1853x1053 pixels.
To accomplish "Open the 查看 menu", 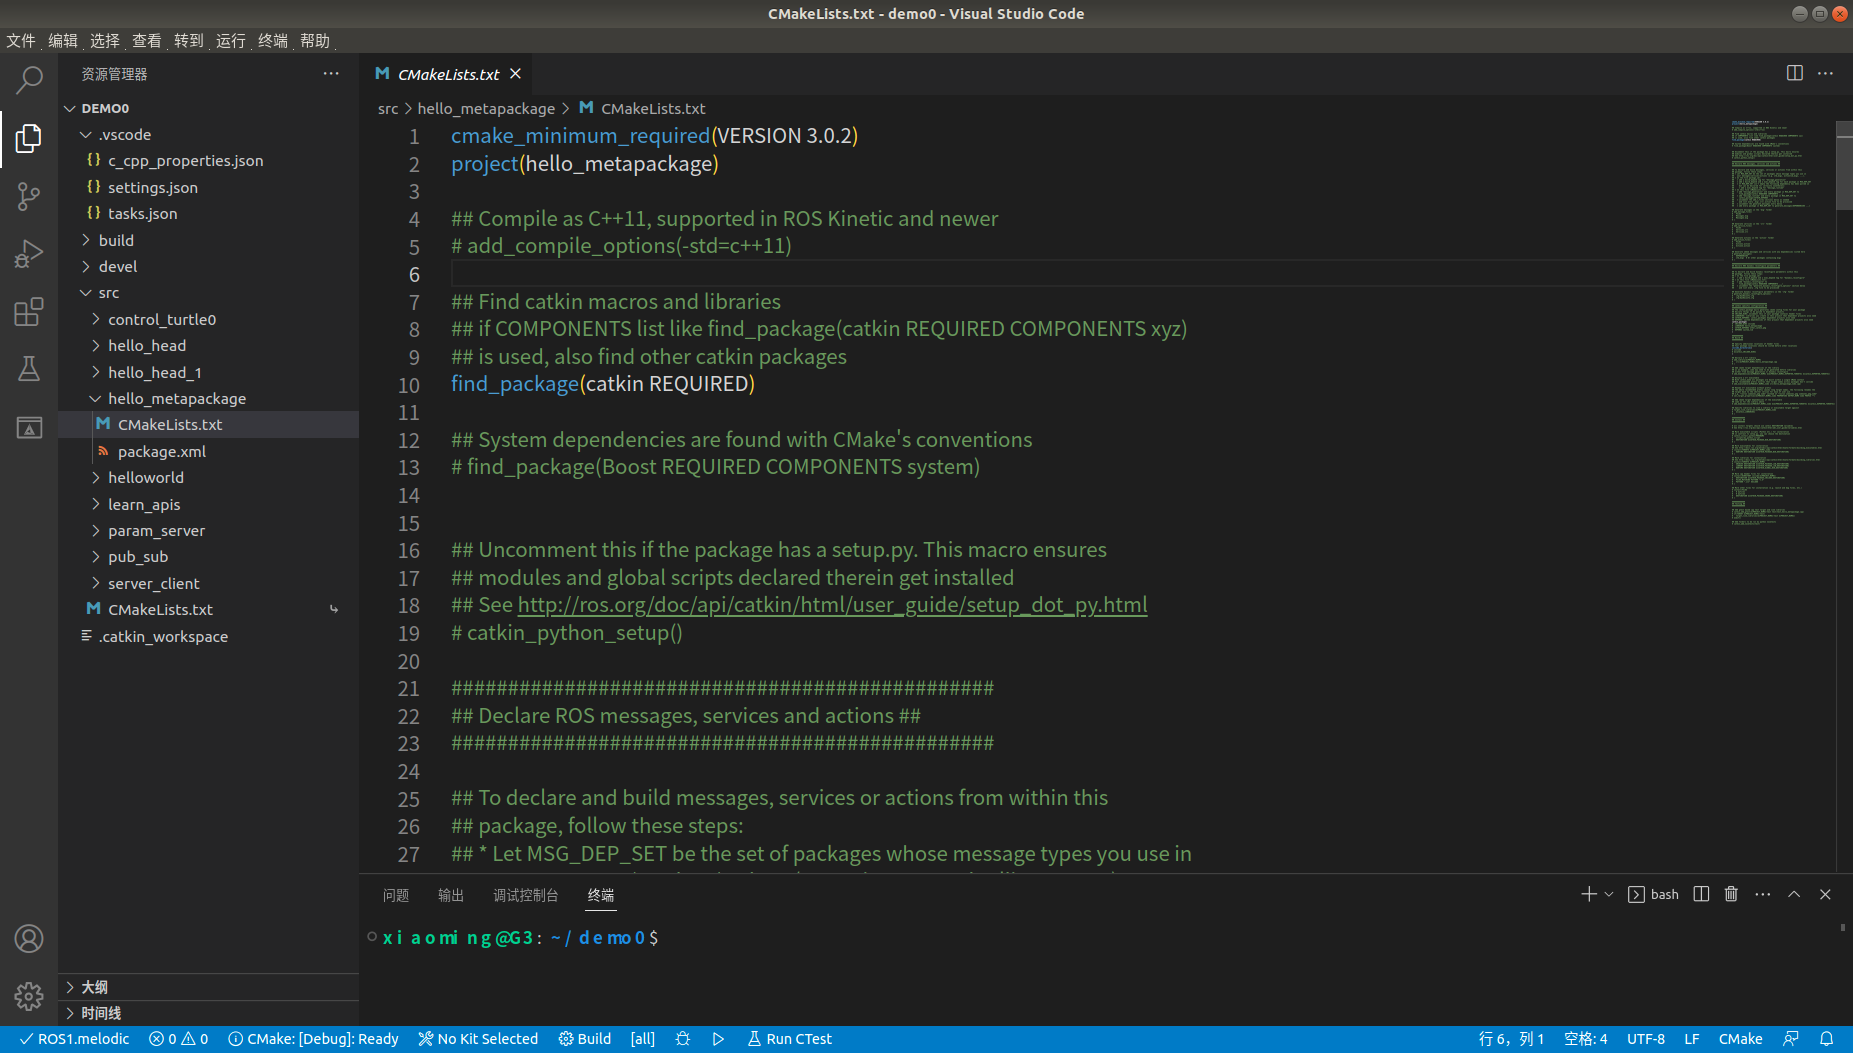I will pyautogui.click(x=147, y=41).
